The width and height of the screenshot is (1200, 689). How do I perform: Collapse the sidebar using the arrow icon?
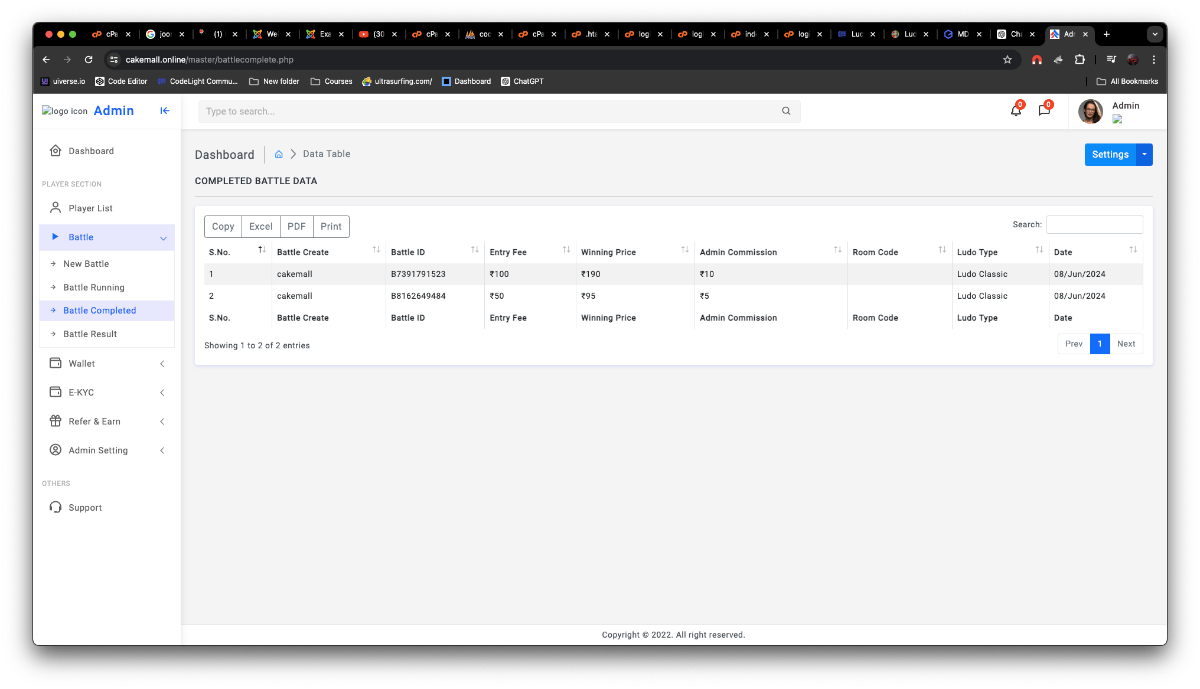point(165,111)
